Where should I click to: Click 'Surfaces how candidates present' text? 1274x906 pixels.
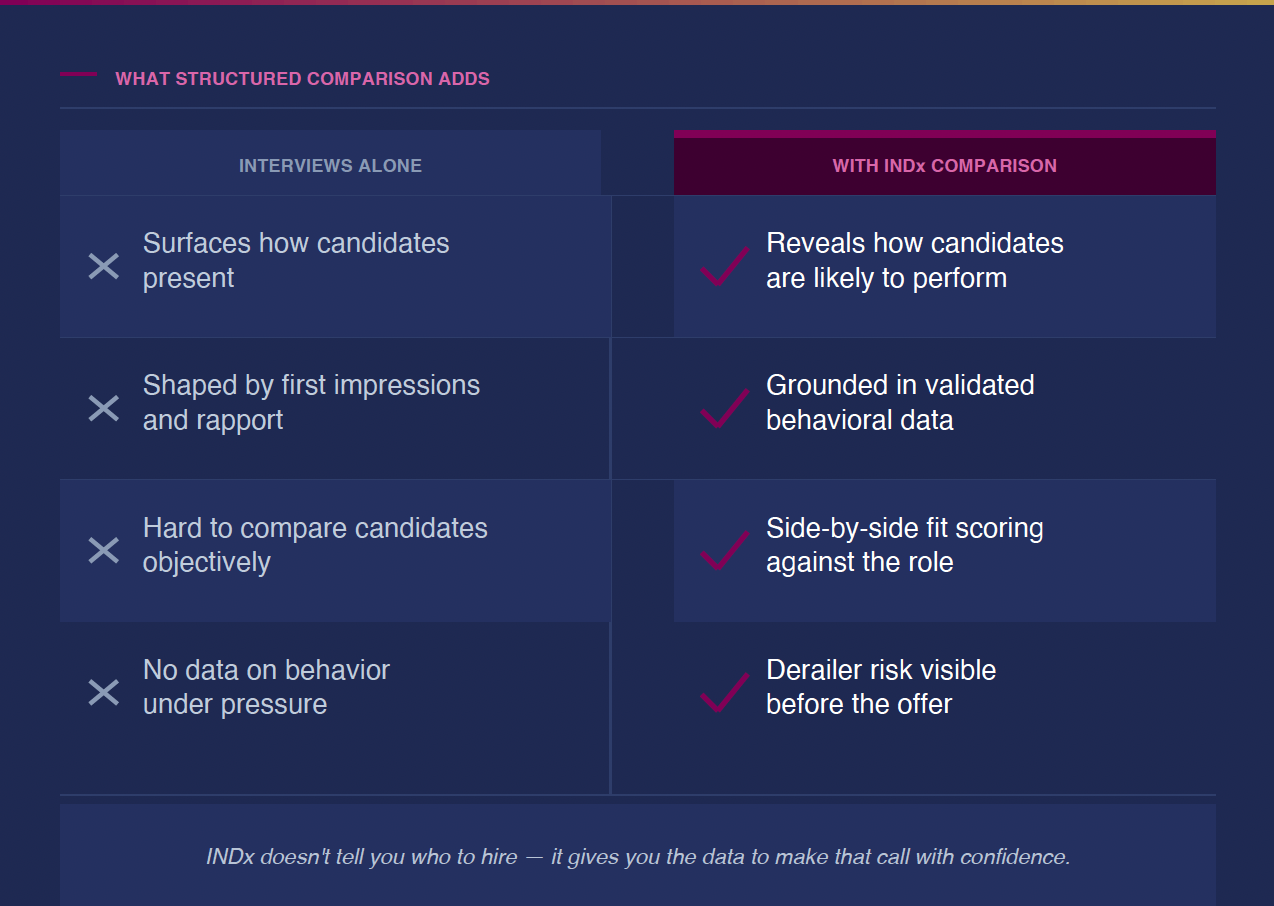[x=296, y=260]
